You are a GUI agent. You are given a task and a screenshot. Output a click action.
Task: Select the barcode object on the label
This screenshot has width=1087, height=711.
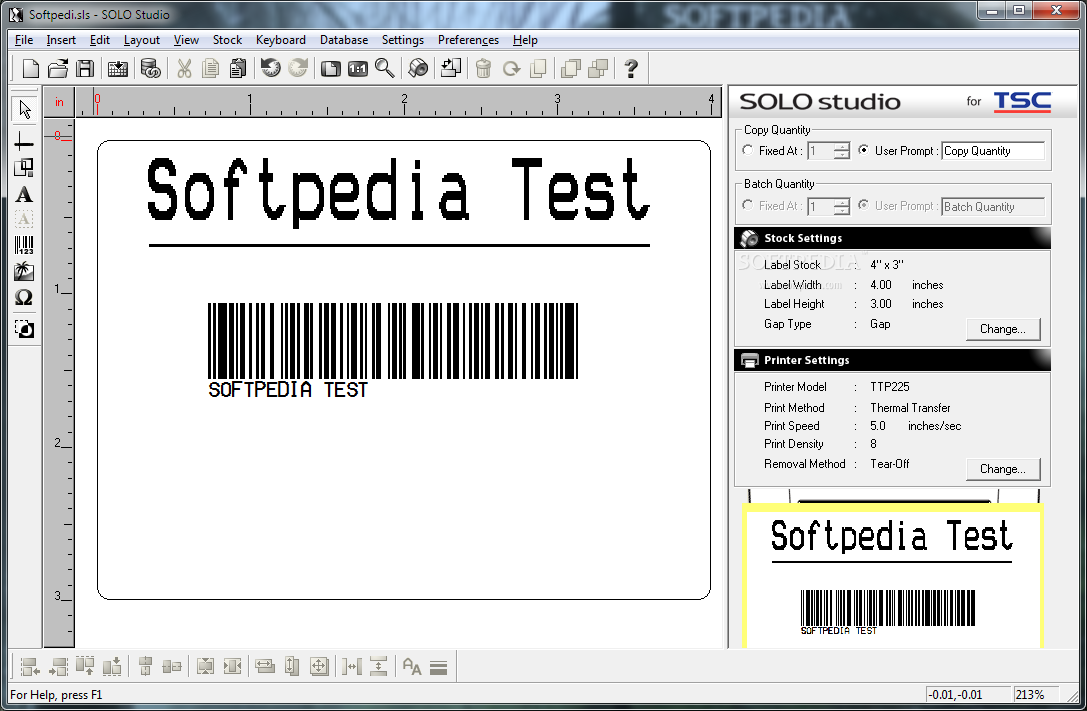392,350
